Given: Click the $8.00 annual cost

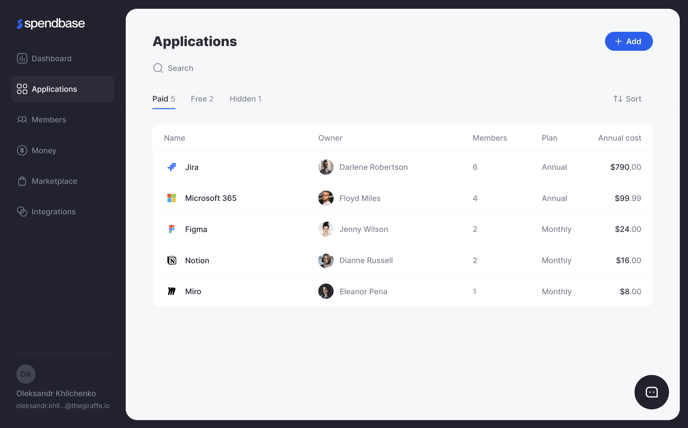Looking at the screenshot, I should [631, 291].
